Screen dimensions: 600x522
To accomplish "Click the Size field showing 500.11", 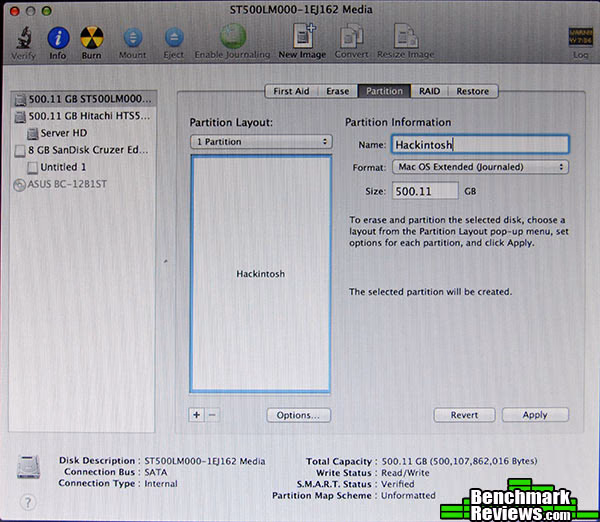I will (425, 191).
